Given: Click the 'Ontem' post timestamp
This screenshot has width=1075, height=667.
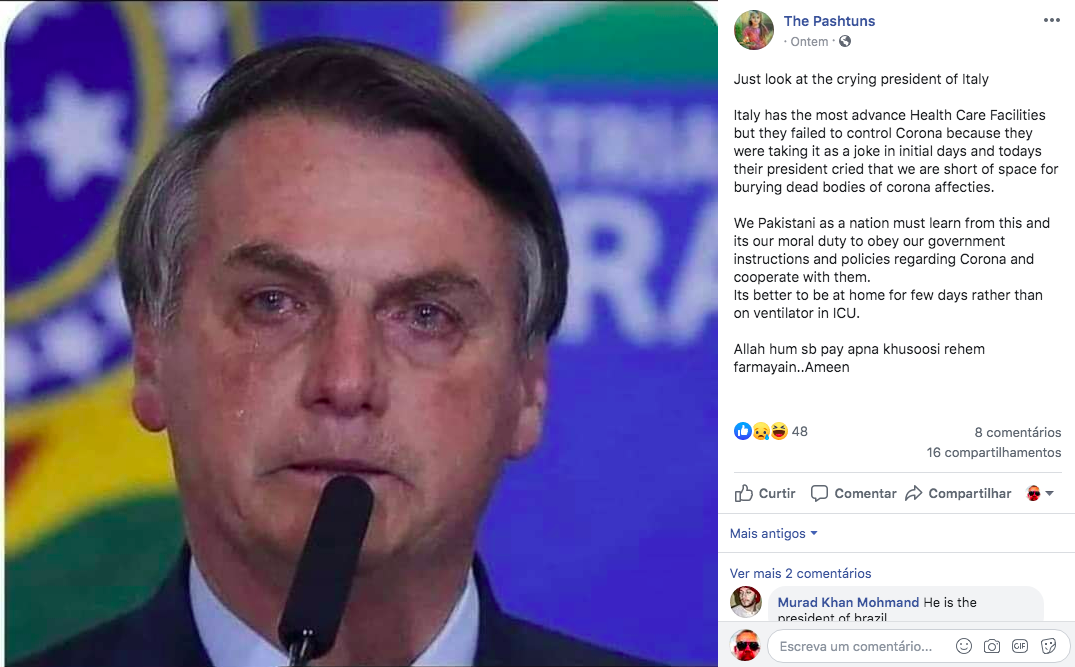Looking at the screenshot, I should pos(809,41).
